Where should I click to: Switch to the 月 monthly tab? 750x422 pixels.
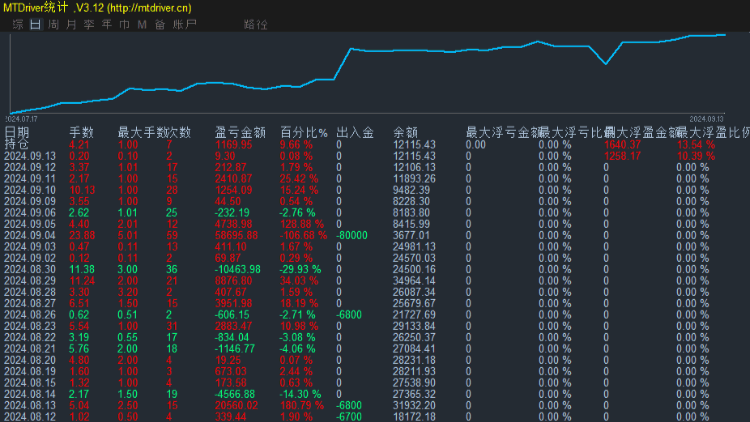pyautogui.click(x=71, y=23)
